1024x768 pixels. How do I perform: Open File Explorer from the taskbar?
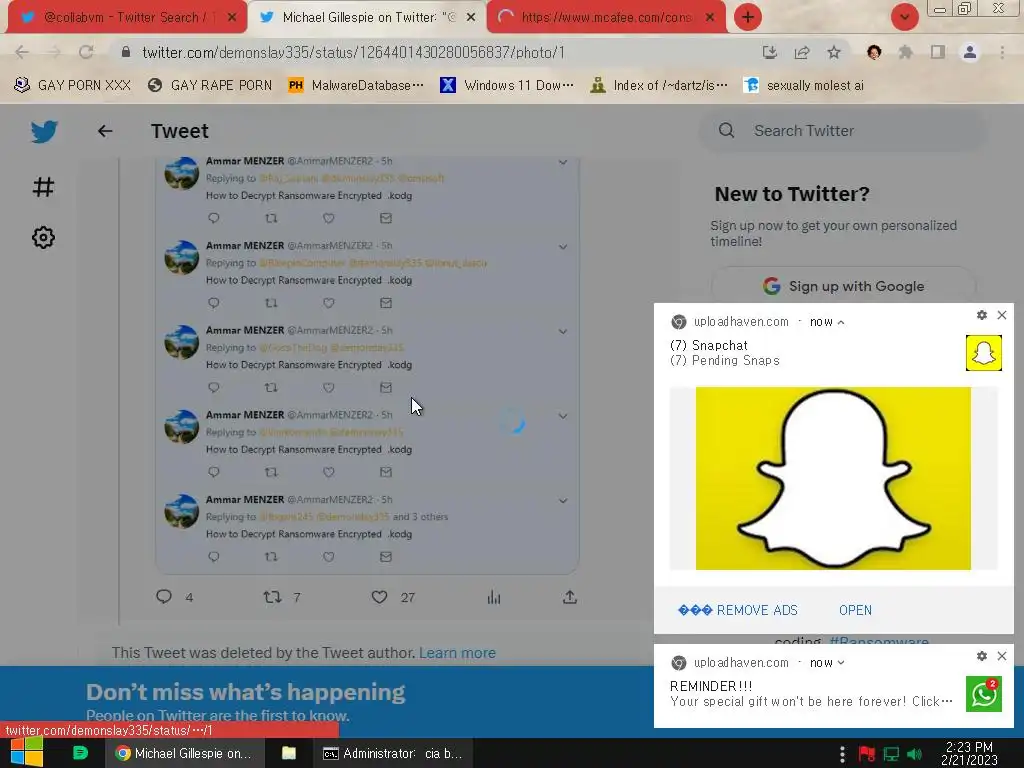289,753
